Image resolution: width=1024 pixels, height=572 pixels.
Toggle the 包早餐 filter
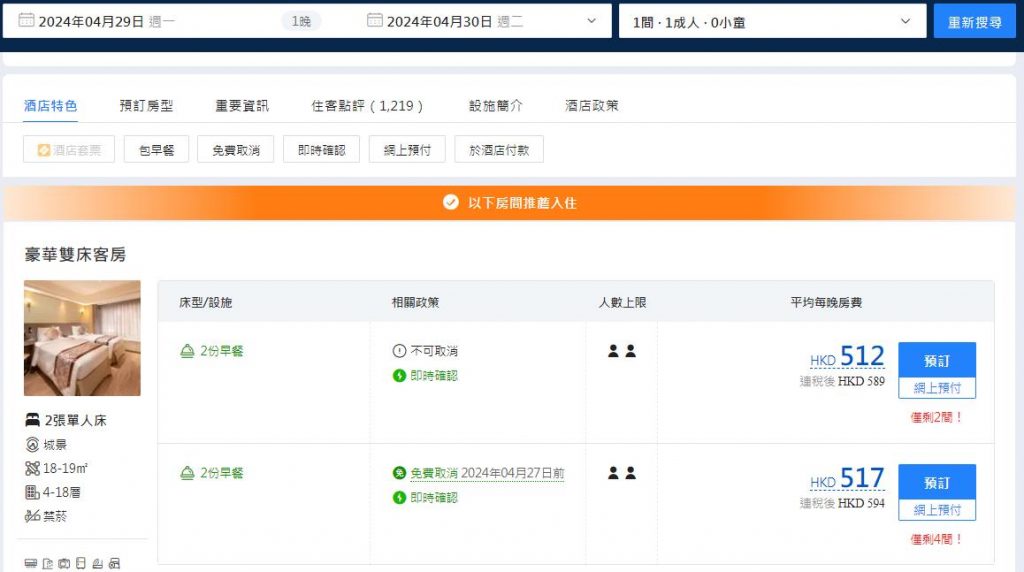tap(156, 150)
